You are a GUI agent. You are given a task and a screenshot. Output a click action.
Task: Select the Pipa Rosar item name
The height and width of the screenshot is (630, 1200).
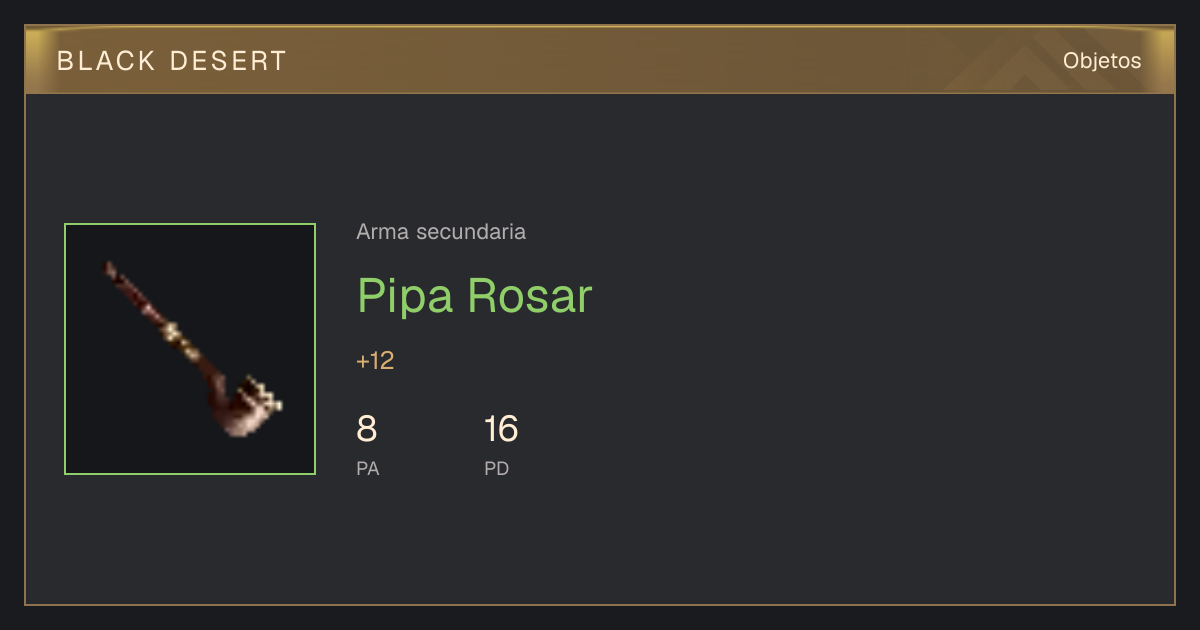tap(475, 296)
